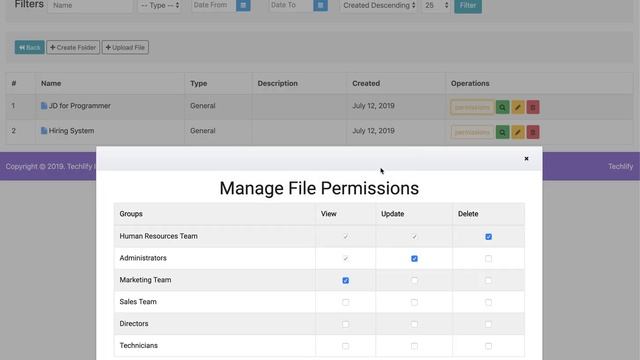Click the Create Folder button
The height and width of the screenshot is (360, 640).
[73, 47]
